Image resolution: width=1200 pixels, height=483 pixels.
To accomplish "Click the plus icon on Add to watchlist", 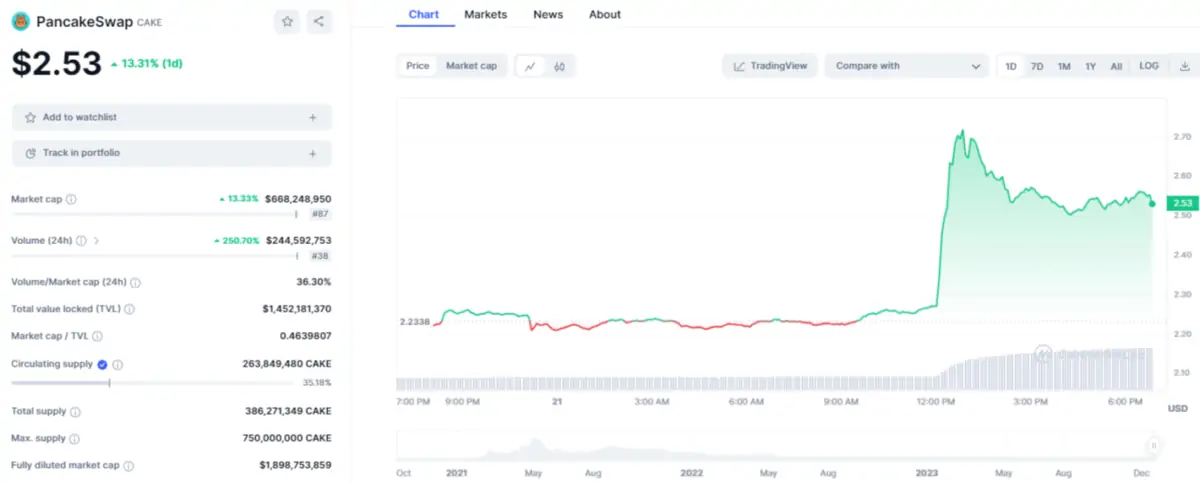I will click(312, 117).
